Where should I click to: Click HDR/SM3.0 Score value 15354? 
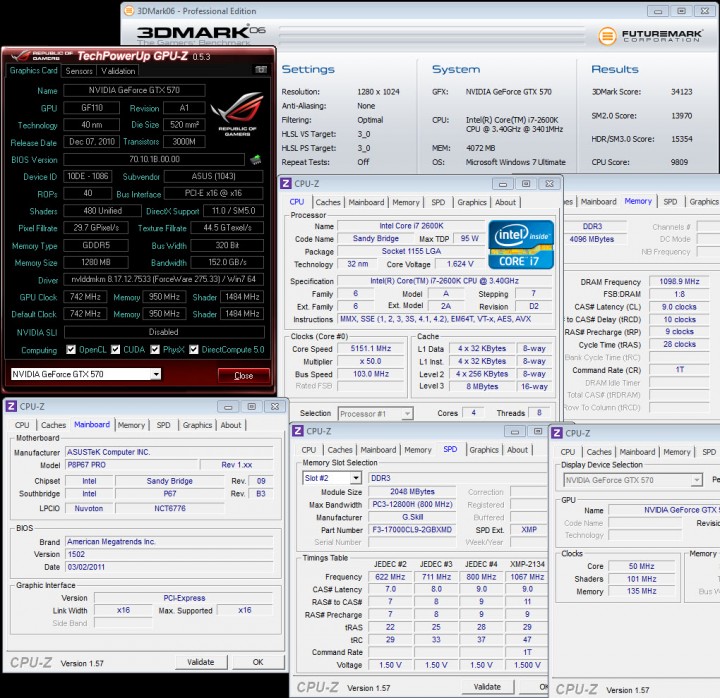click(x=681, y=139)
